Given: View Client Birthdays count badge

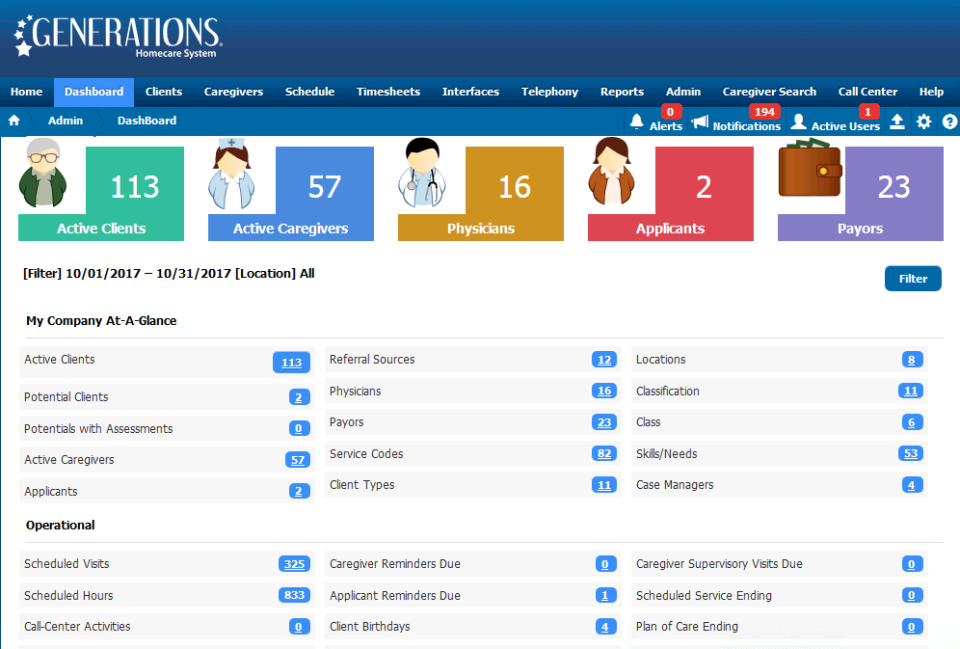Looking at the screenshot, I should (604, 627).
